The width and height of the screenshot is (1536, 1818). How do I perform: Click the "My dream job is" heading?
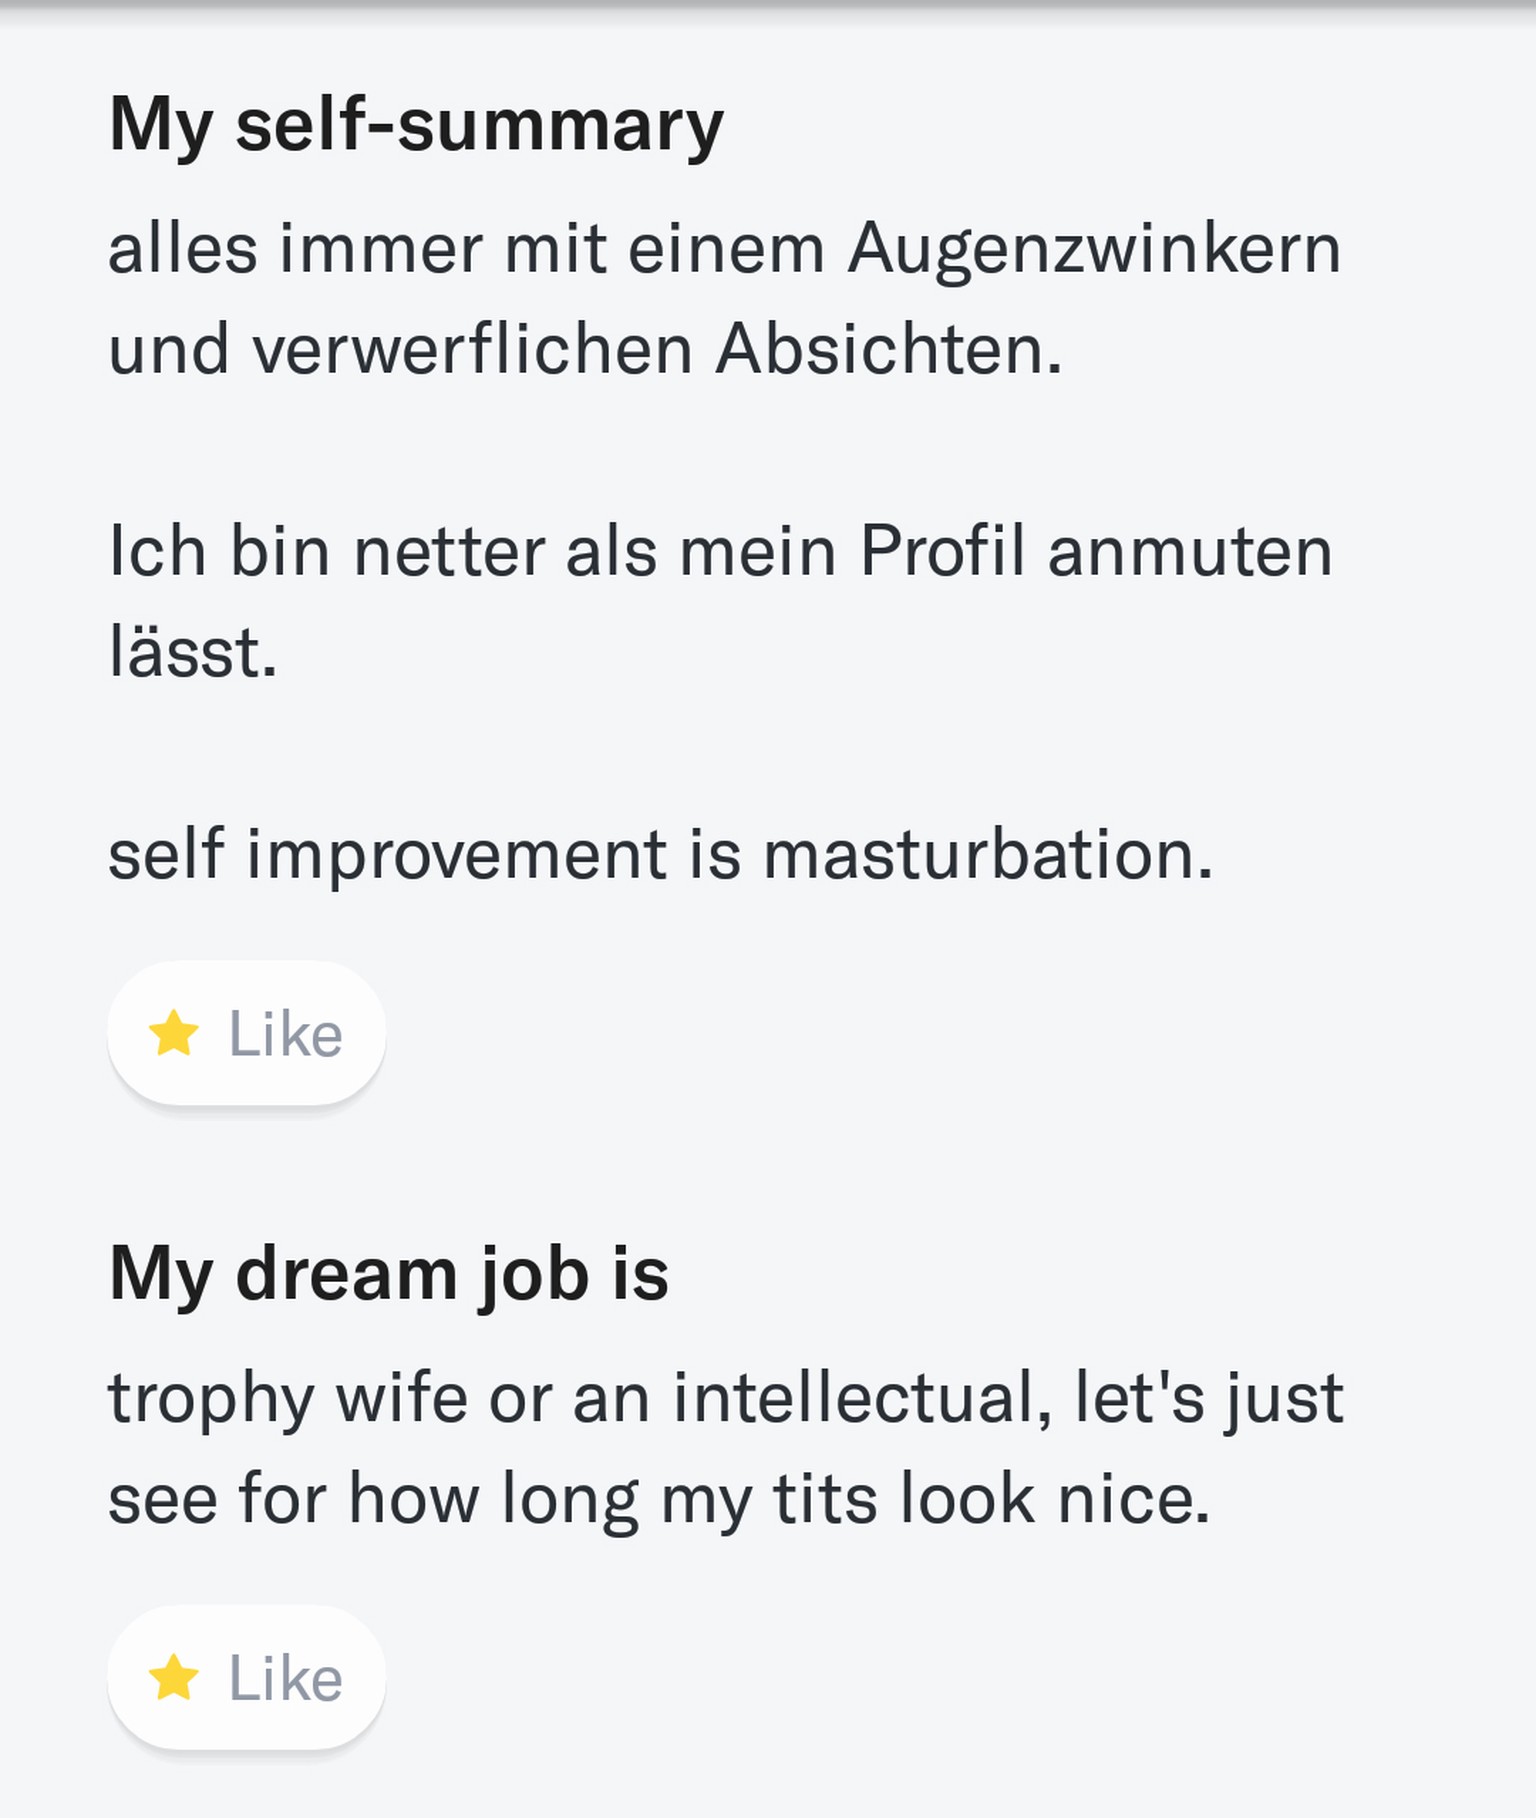point(388,1275)
